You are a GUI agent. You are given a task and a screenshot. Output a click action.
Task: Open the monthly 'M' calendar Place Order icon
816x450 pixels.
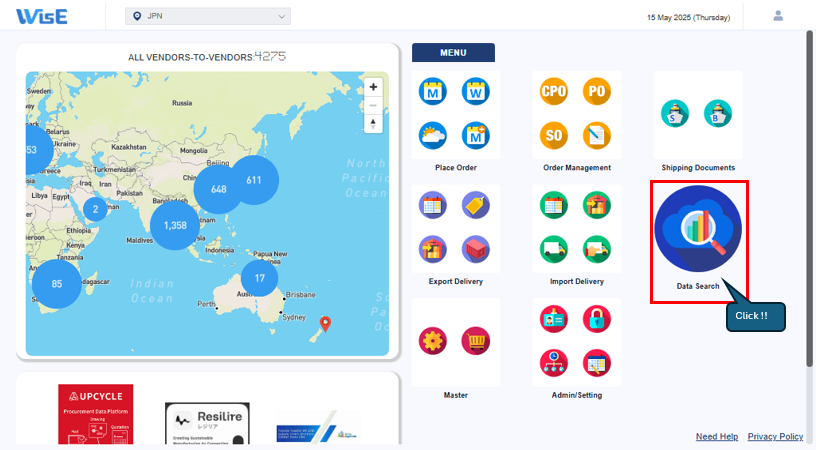[434, 92]
